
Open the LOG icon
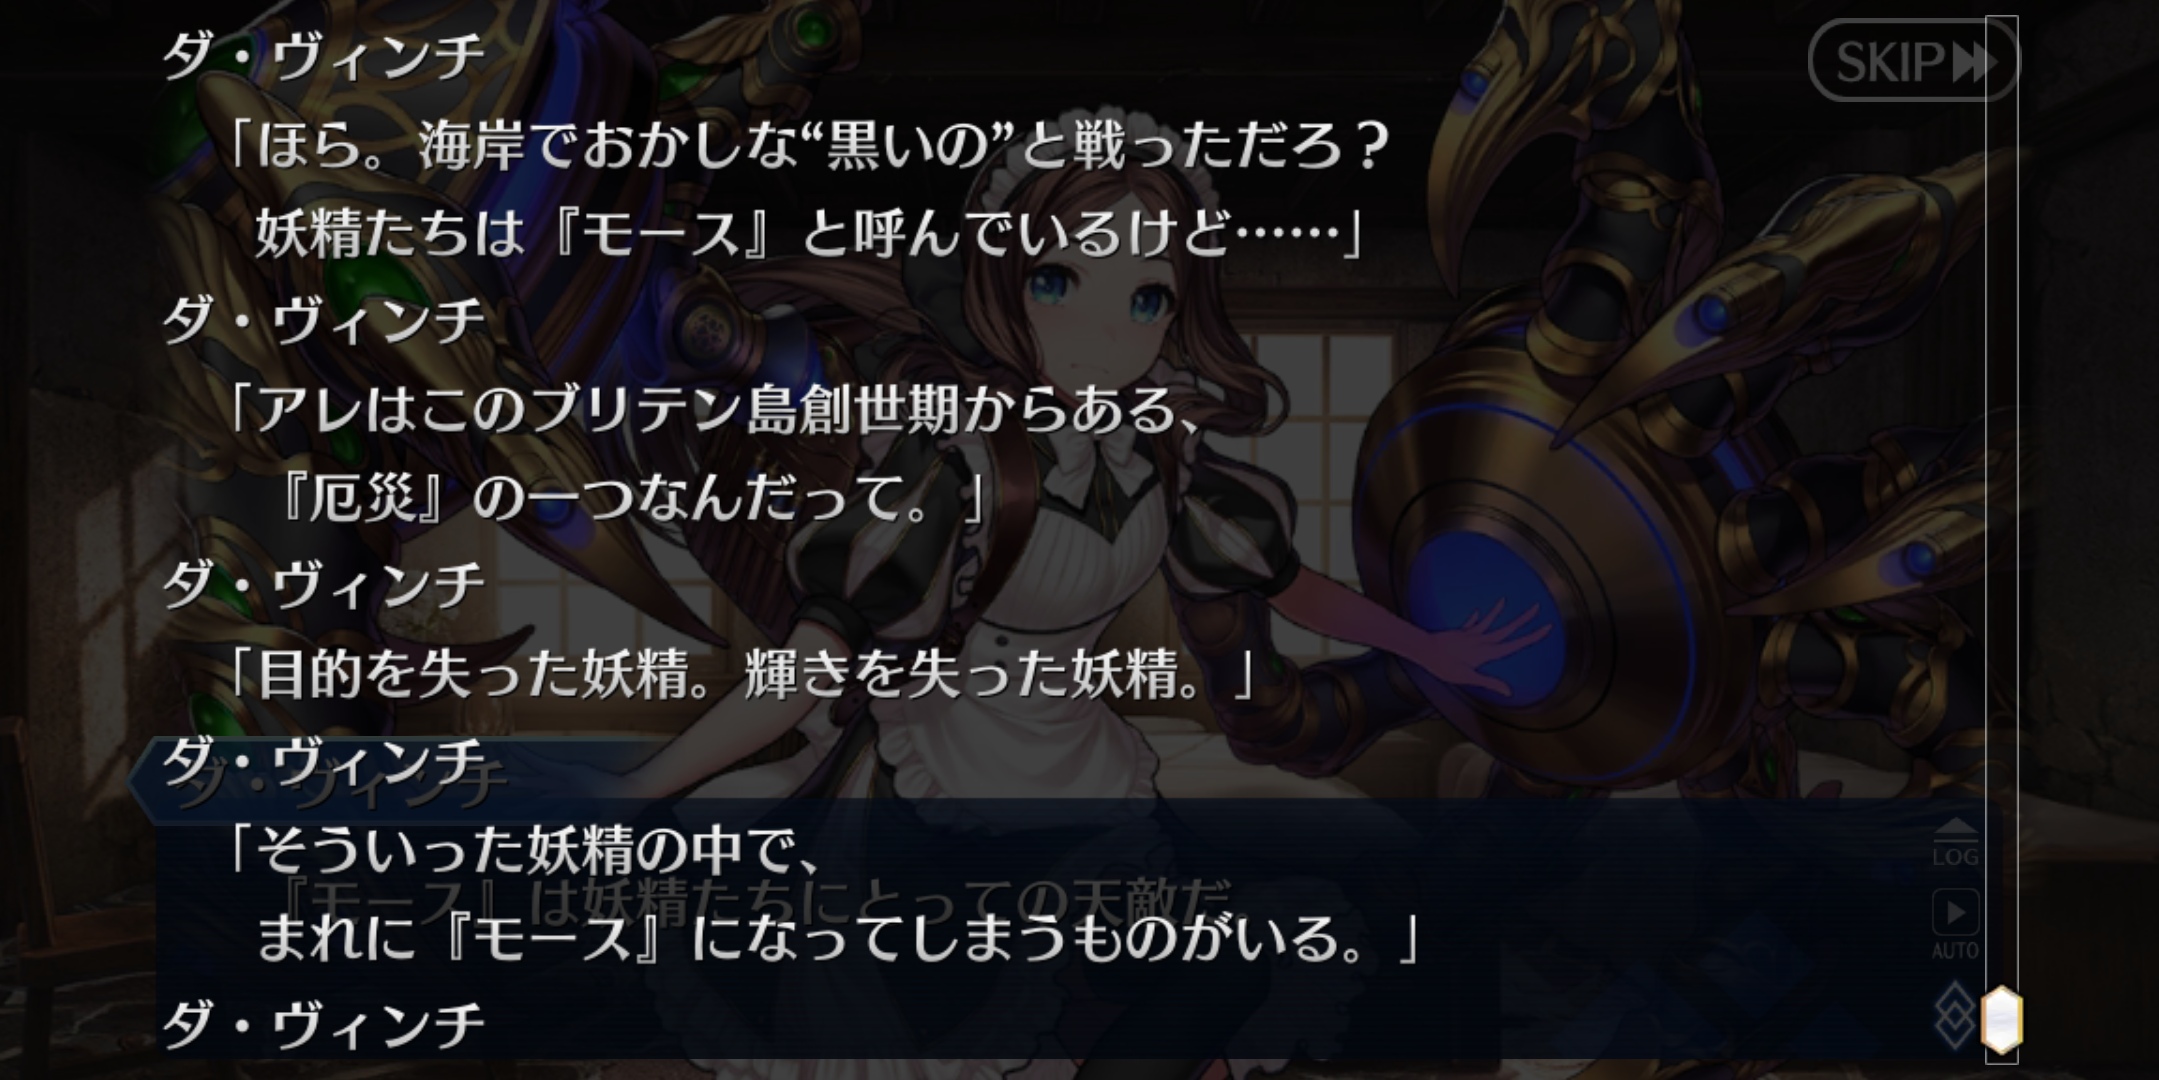pyautogui.click(x=1955, y=842)
